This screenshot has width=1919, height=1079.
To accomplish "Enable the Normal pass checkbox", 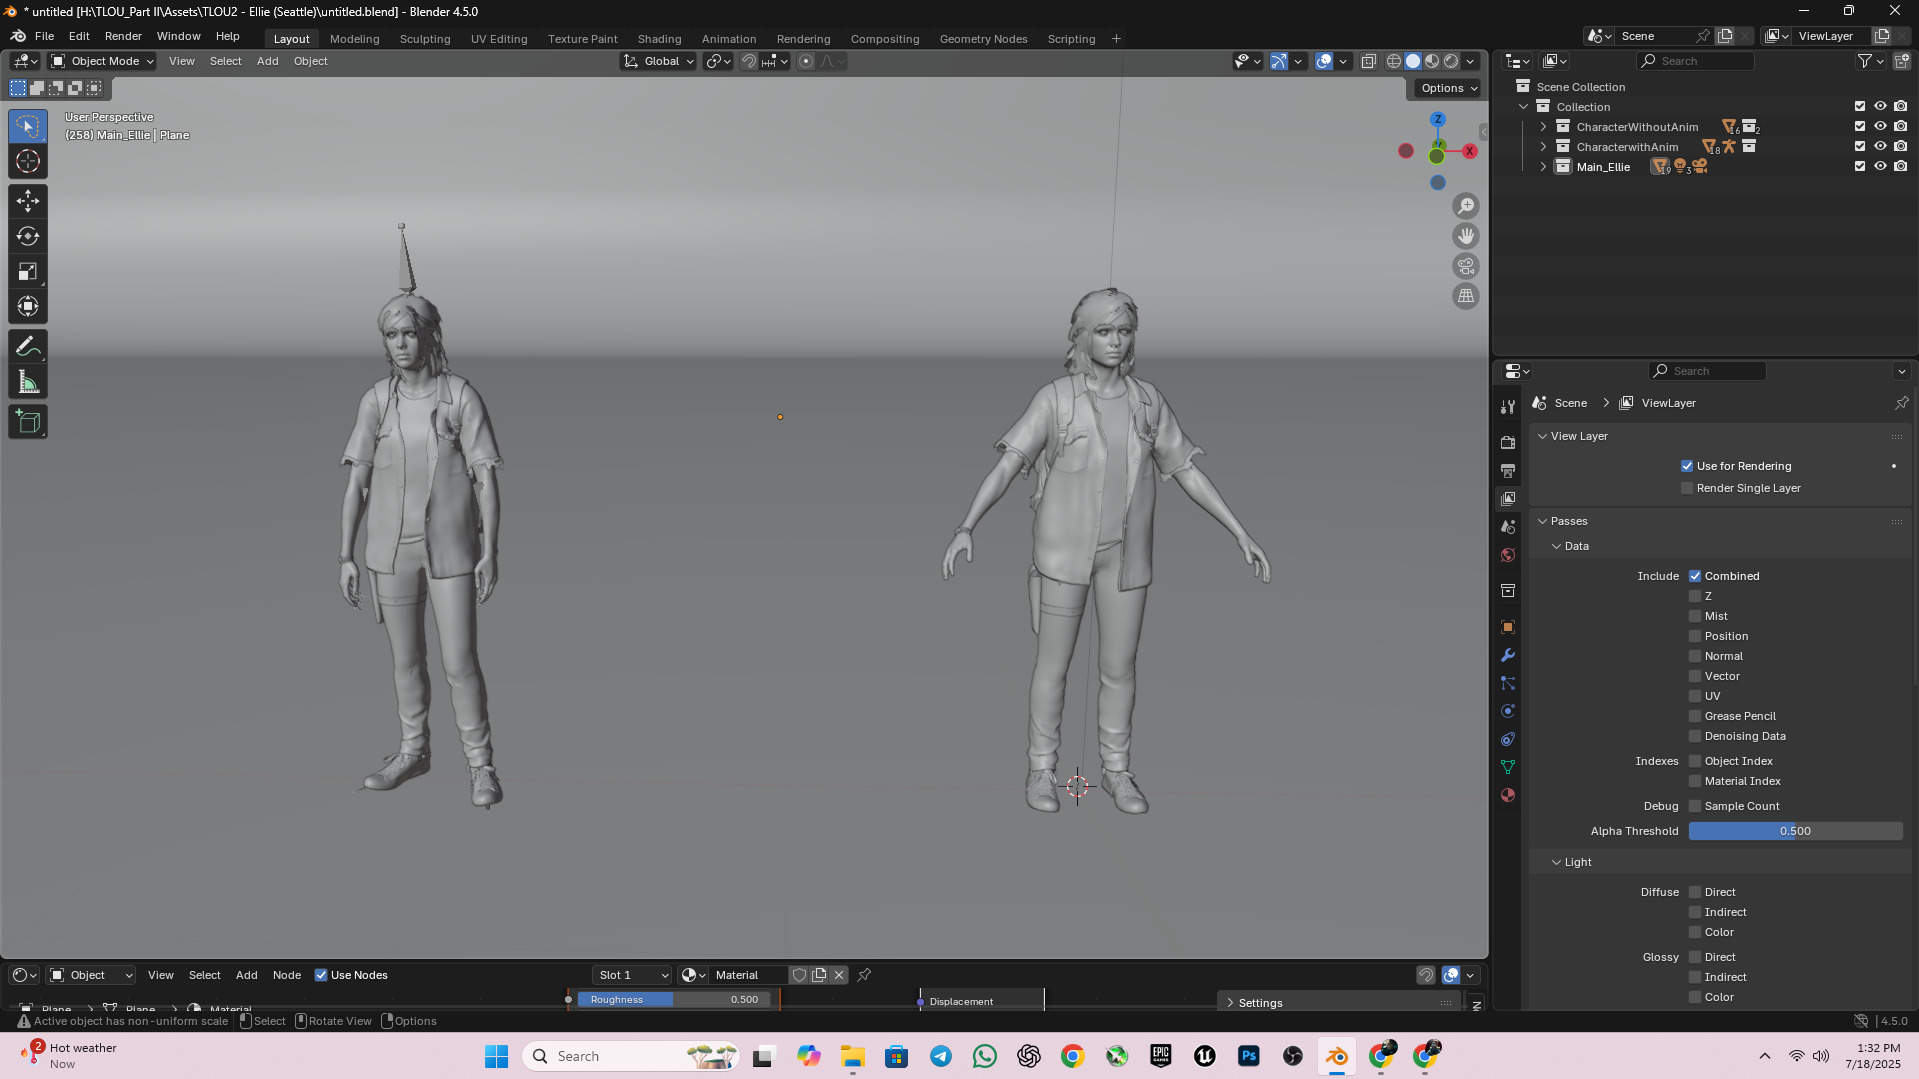I will tap(1695, 656).
